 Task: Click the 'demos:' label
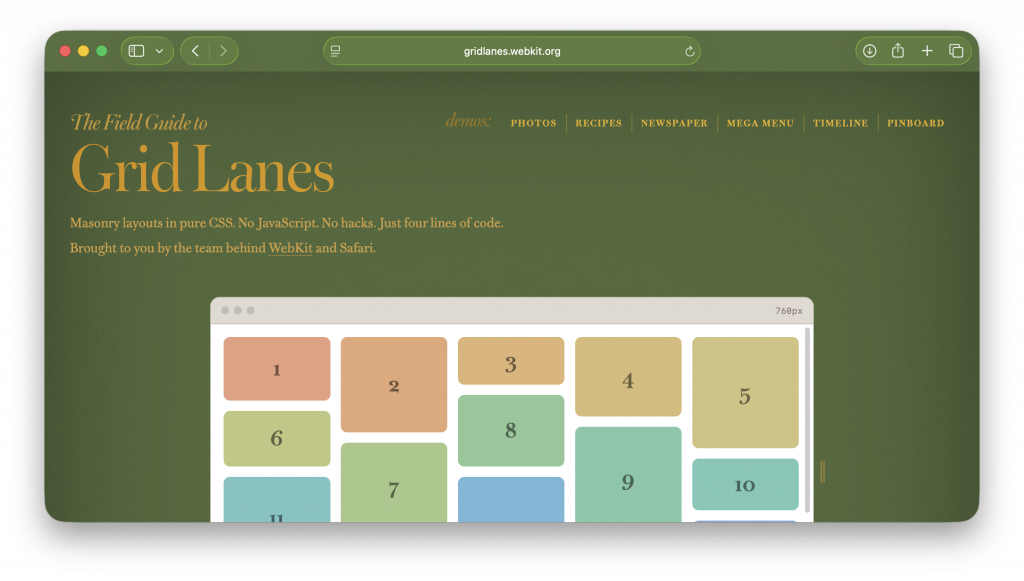click(468, 121)
